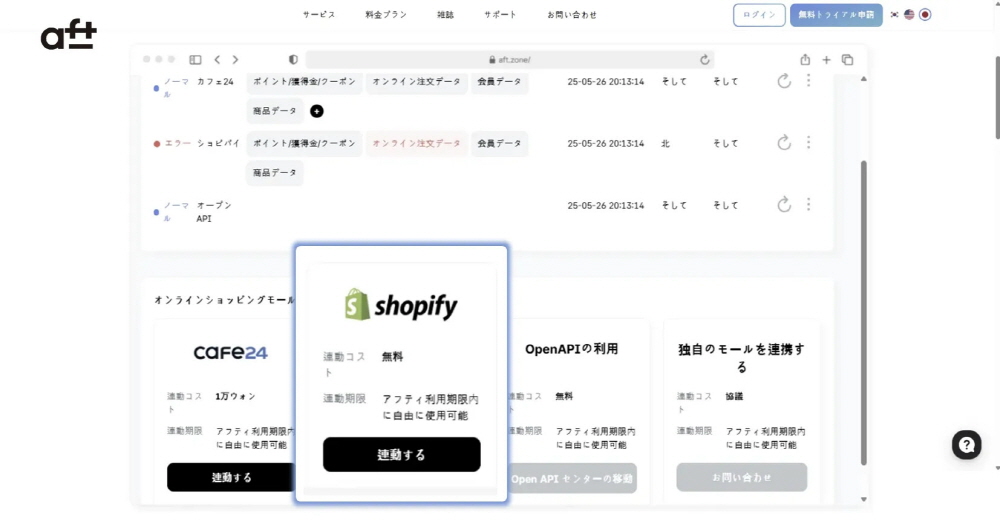Click ポイント/獲得金/クーポン tag in ショピパイ row
Image resolution: width=1000 pixels, height=528 pixels.
(x=304, y=143)
